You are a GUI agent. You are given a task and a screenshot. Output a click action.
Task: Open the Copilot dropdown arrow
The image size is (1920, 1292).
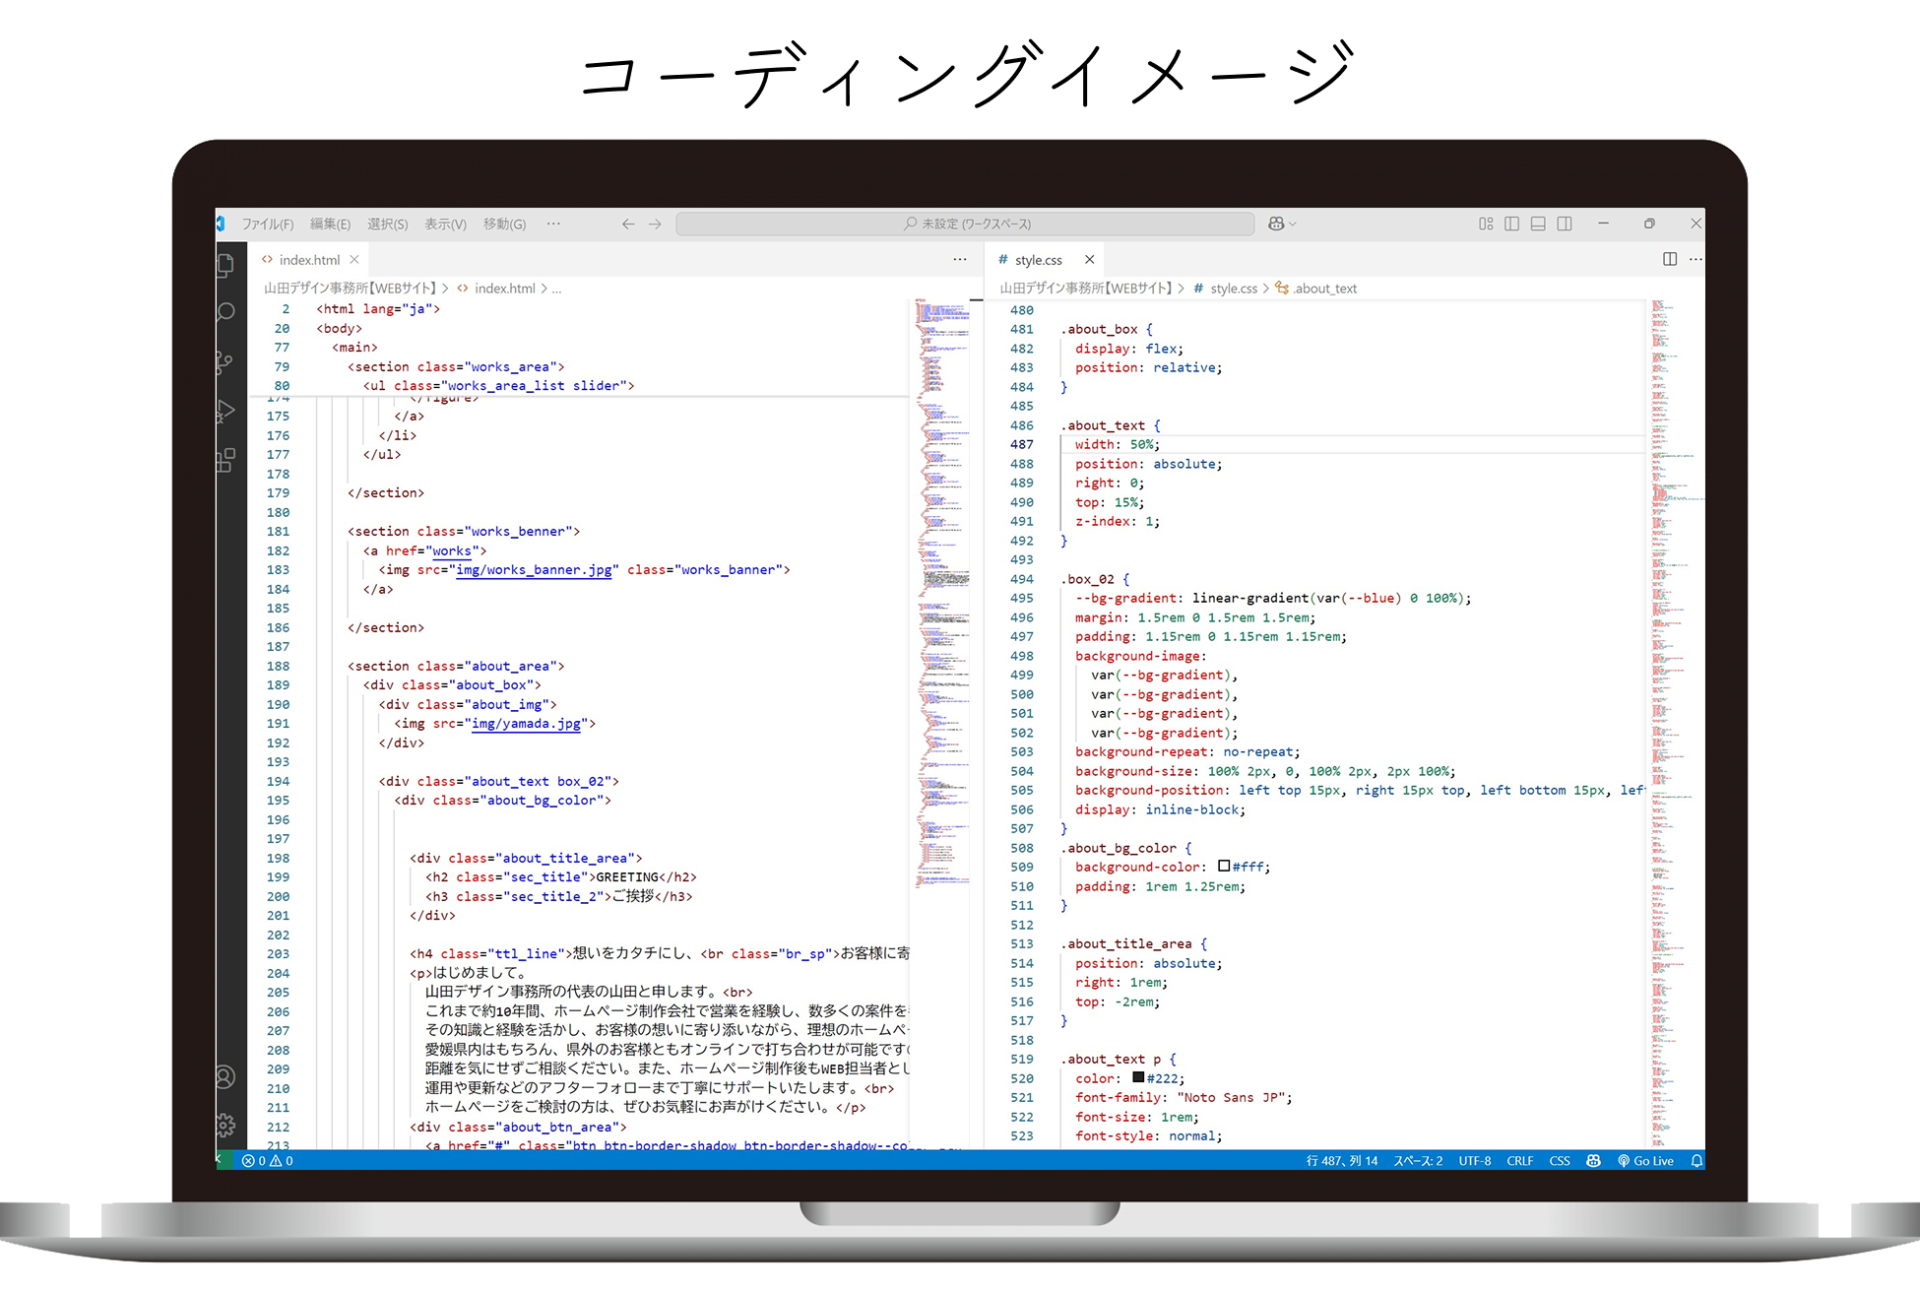(1293, 224)
